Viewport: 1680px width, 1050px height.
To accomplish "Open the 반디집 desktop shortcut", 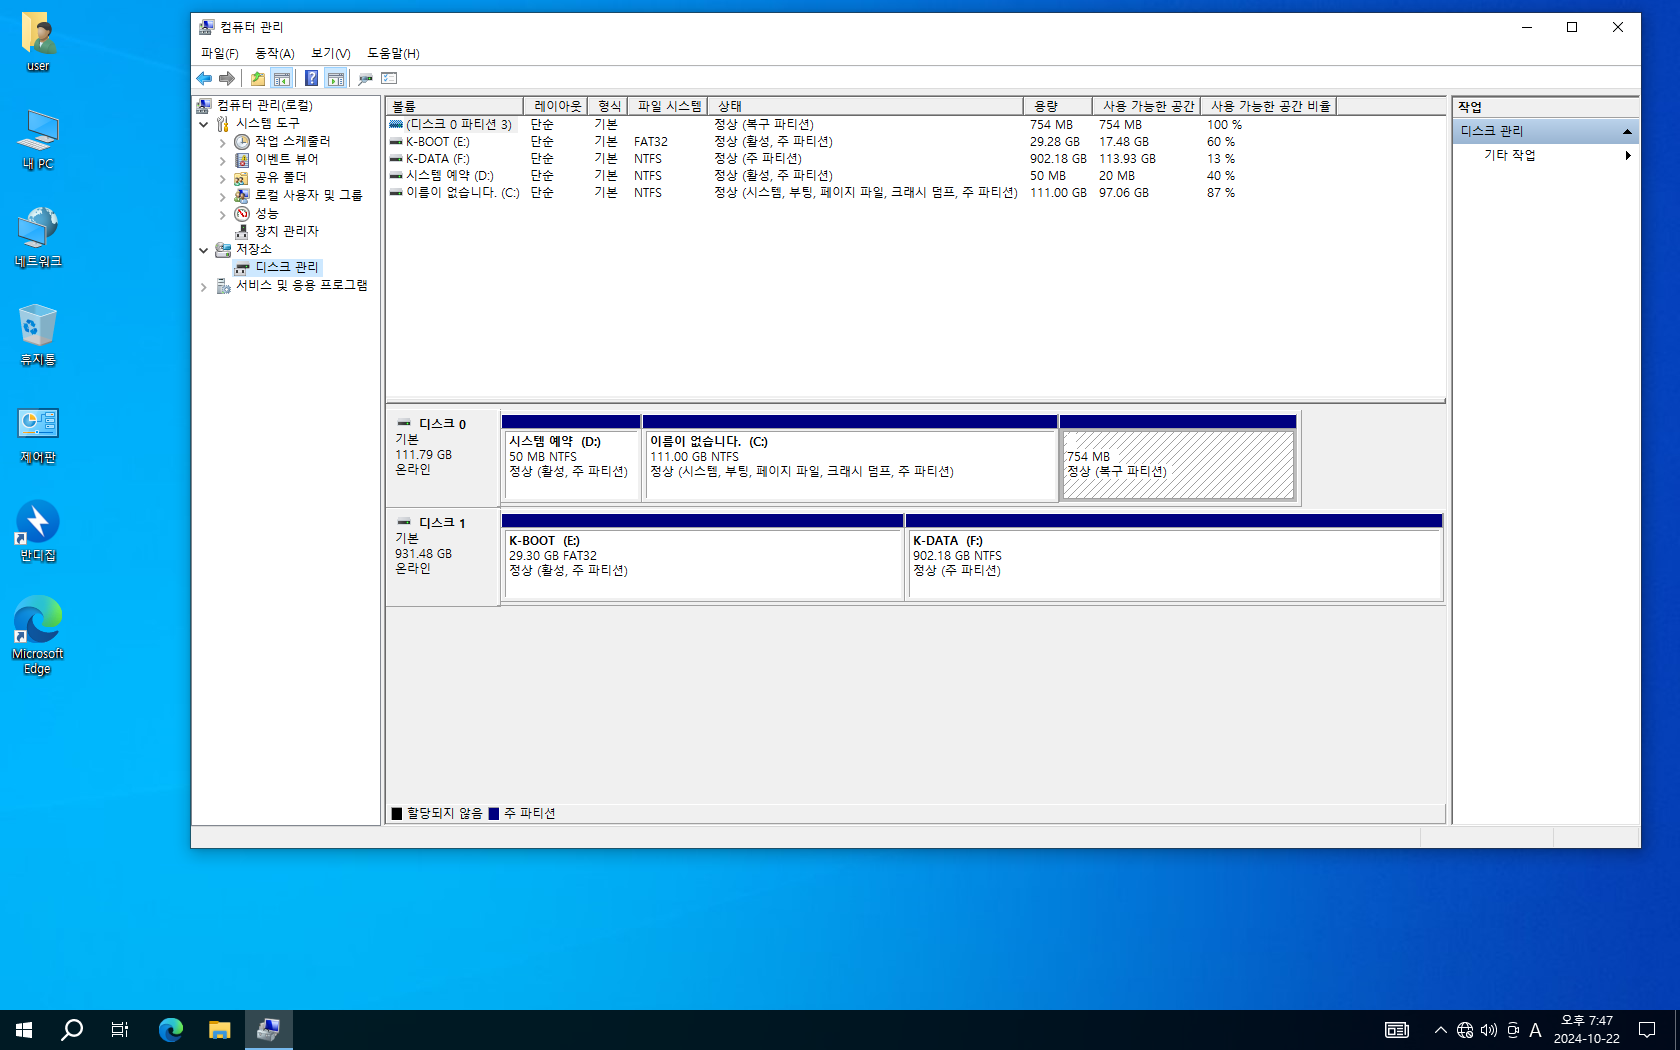I will (x=38, y=532).
